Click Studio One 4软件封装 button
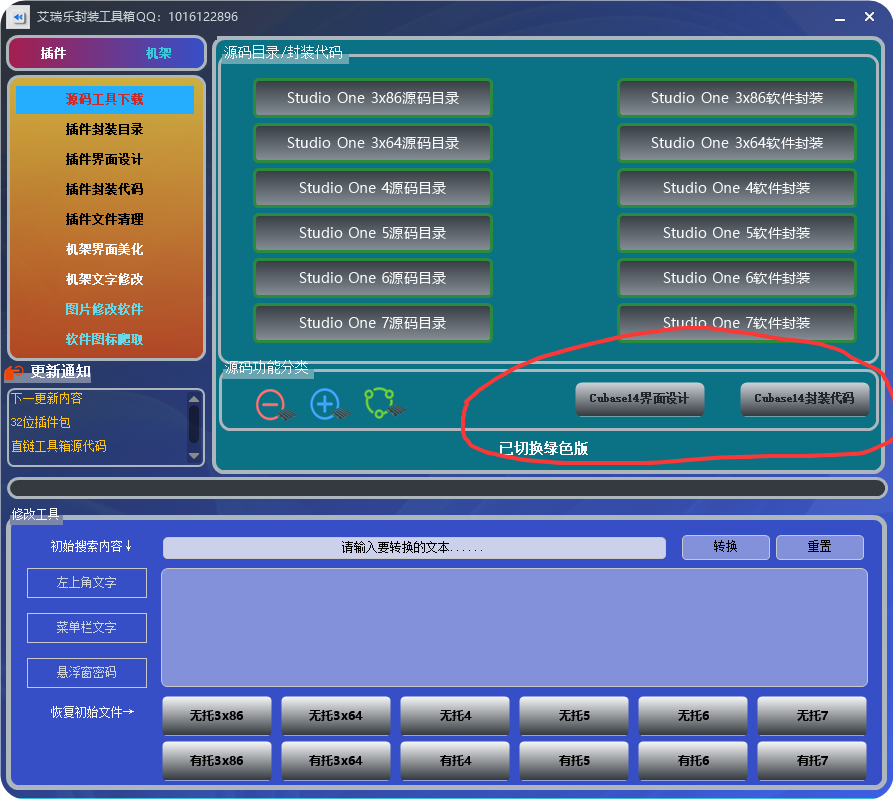 pos(737,188)
